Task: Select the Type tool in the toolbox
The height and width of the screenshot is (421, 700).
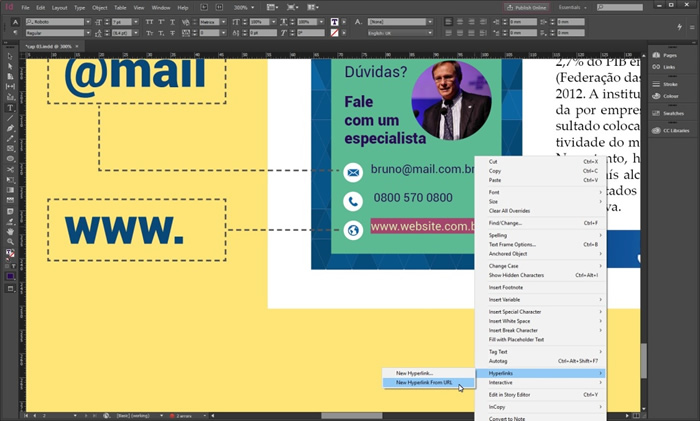Action: [x=10, y=107]
